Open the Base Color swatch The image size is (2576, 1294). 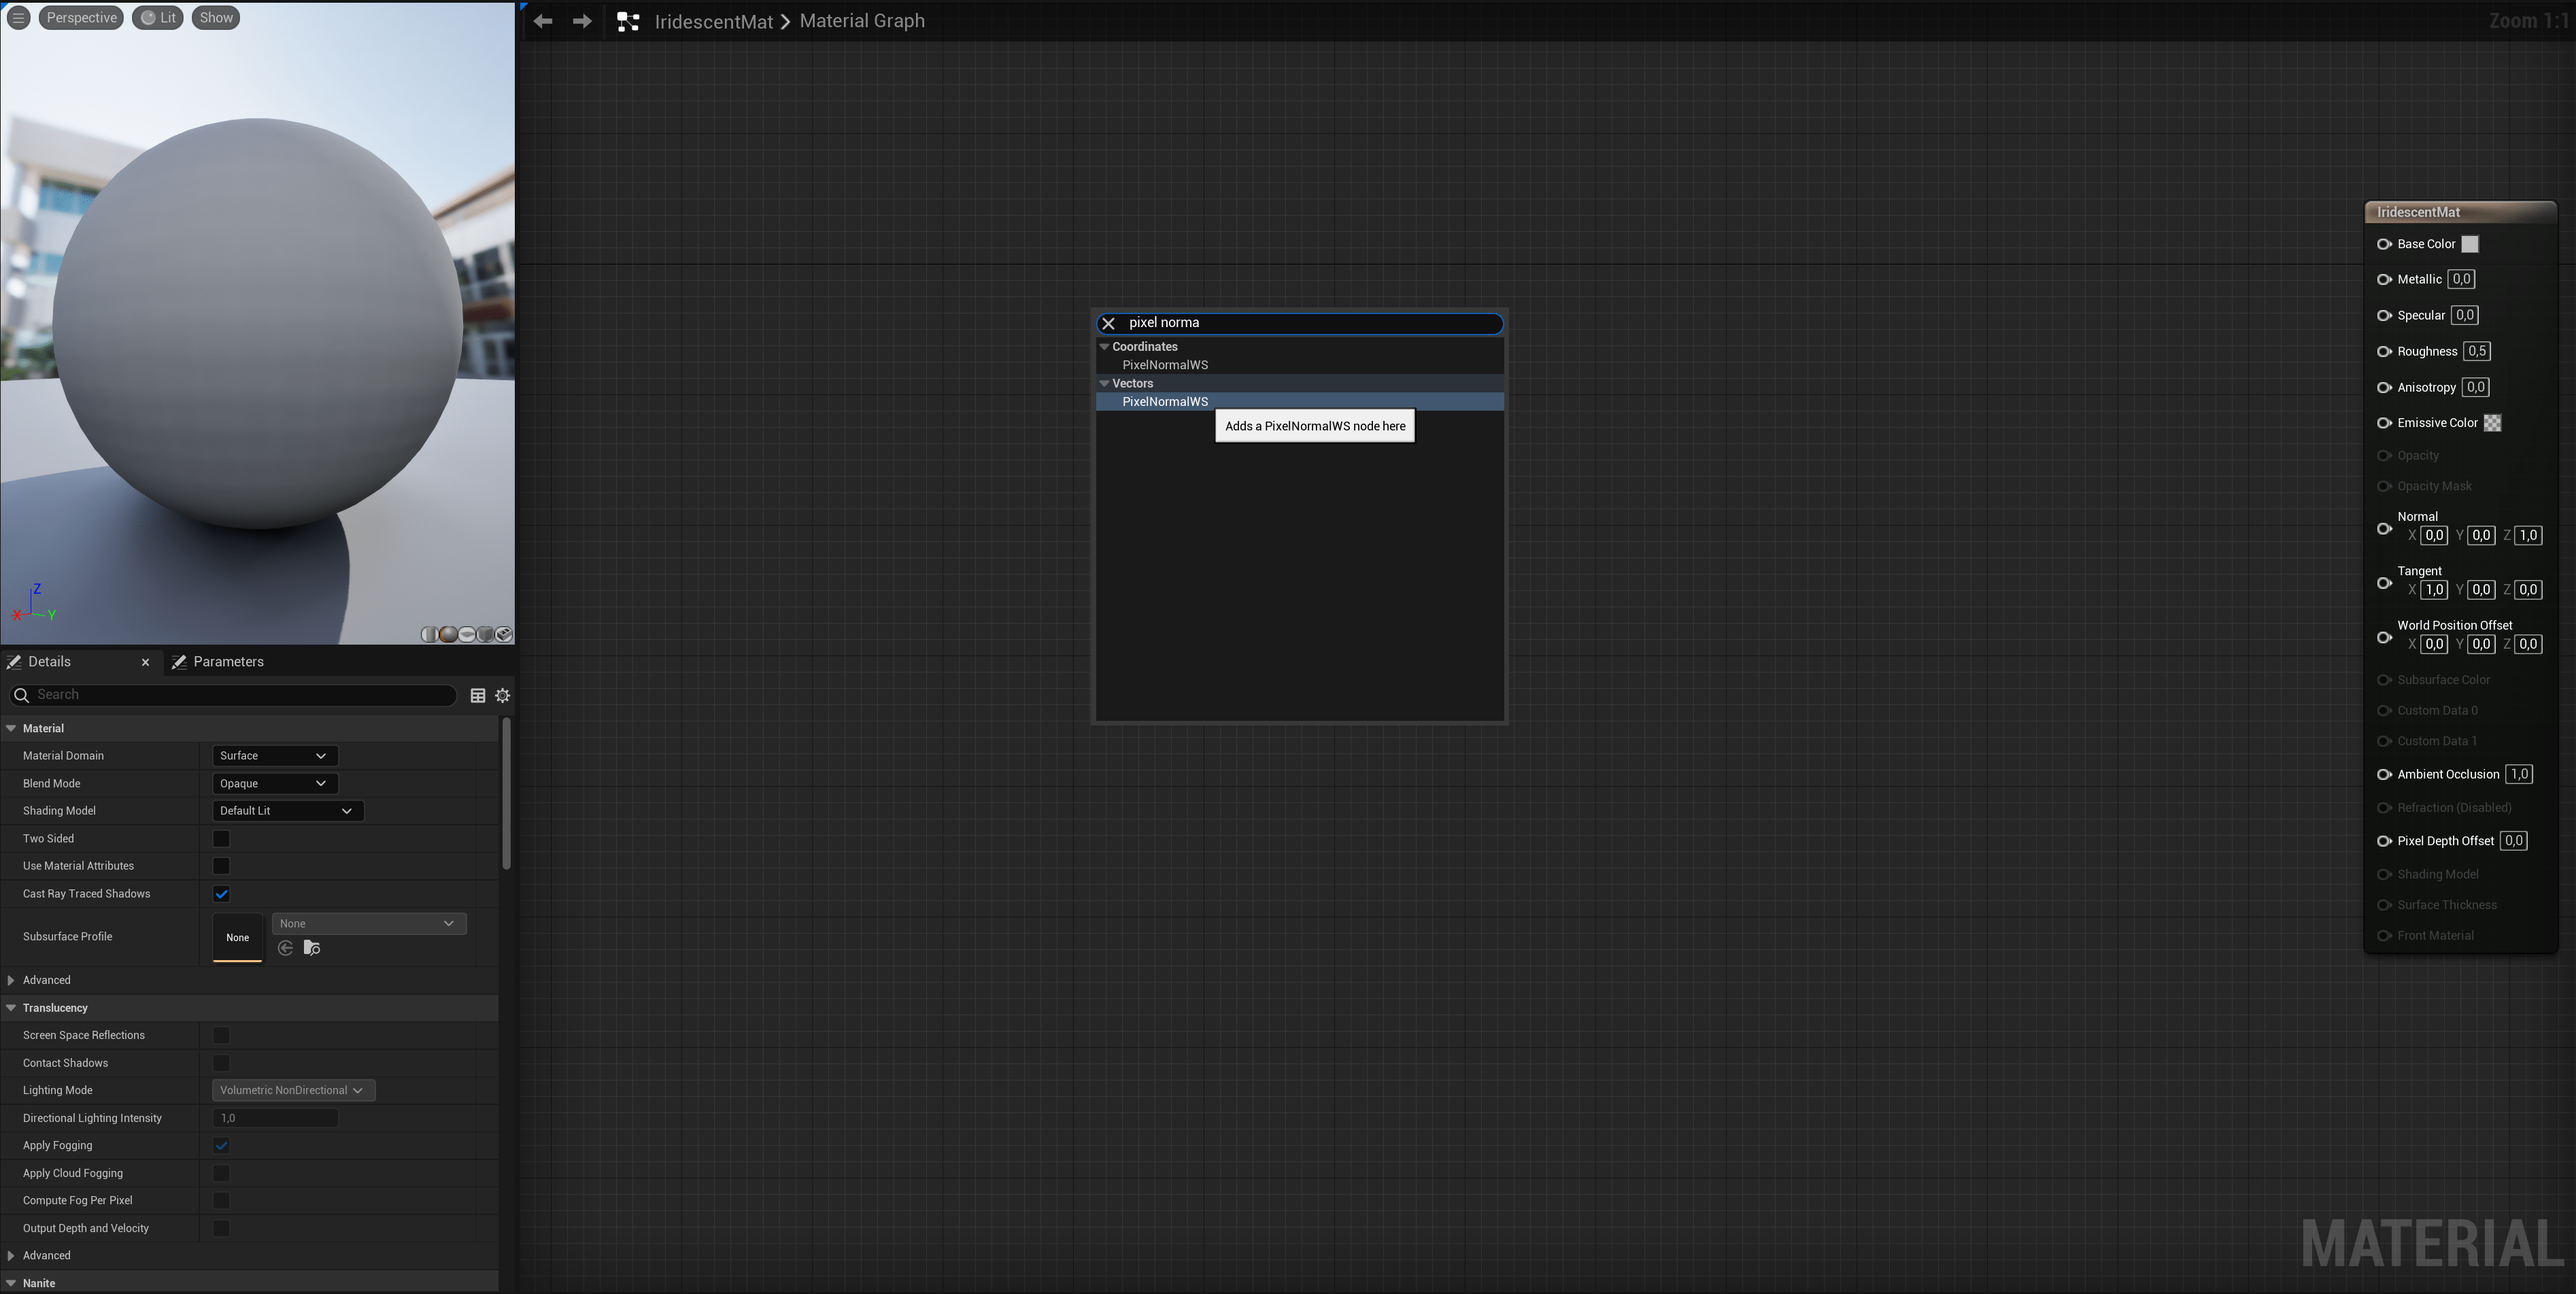[x=2469, y=244]
